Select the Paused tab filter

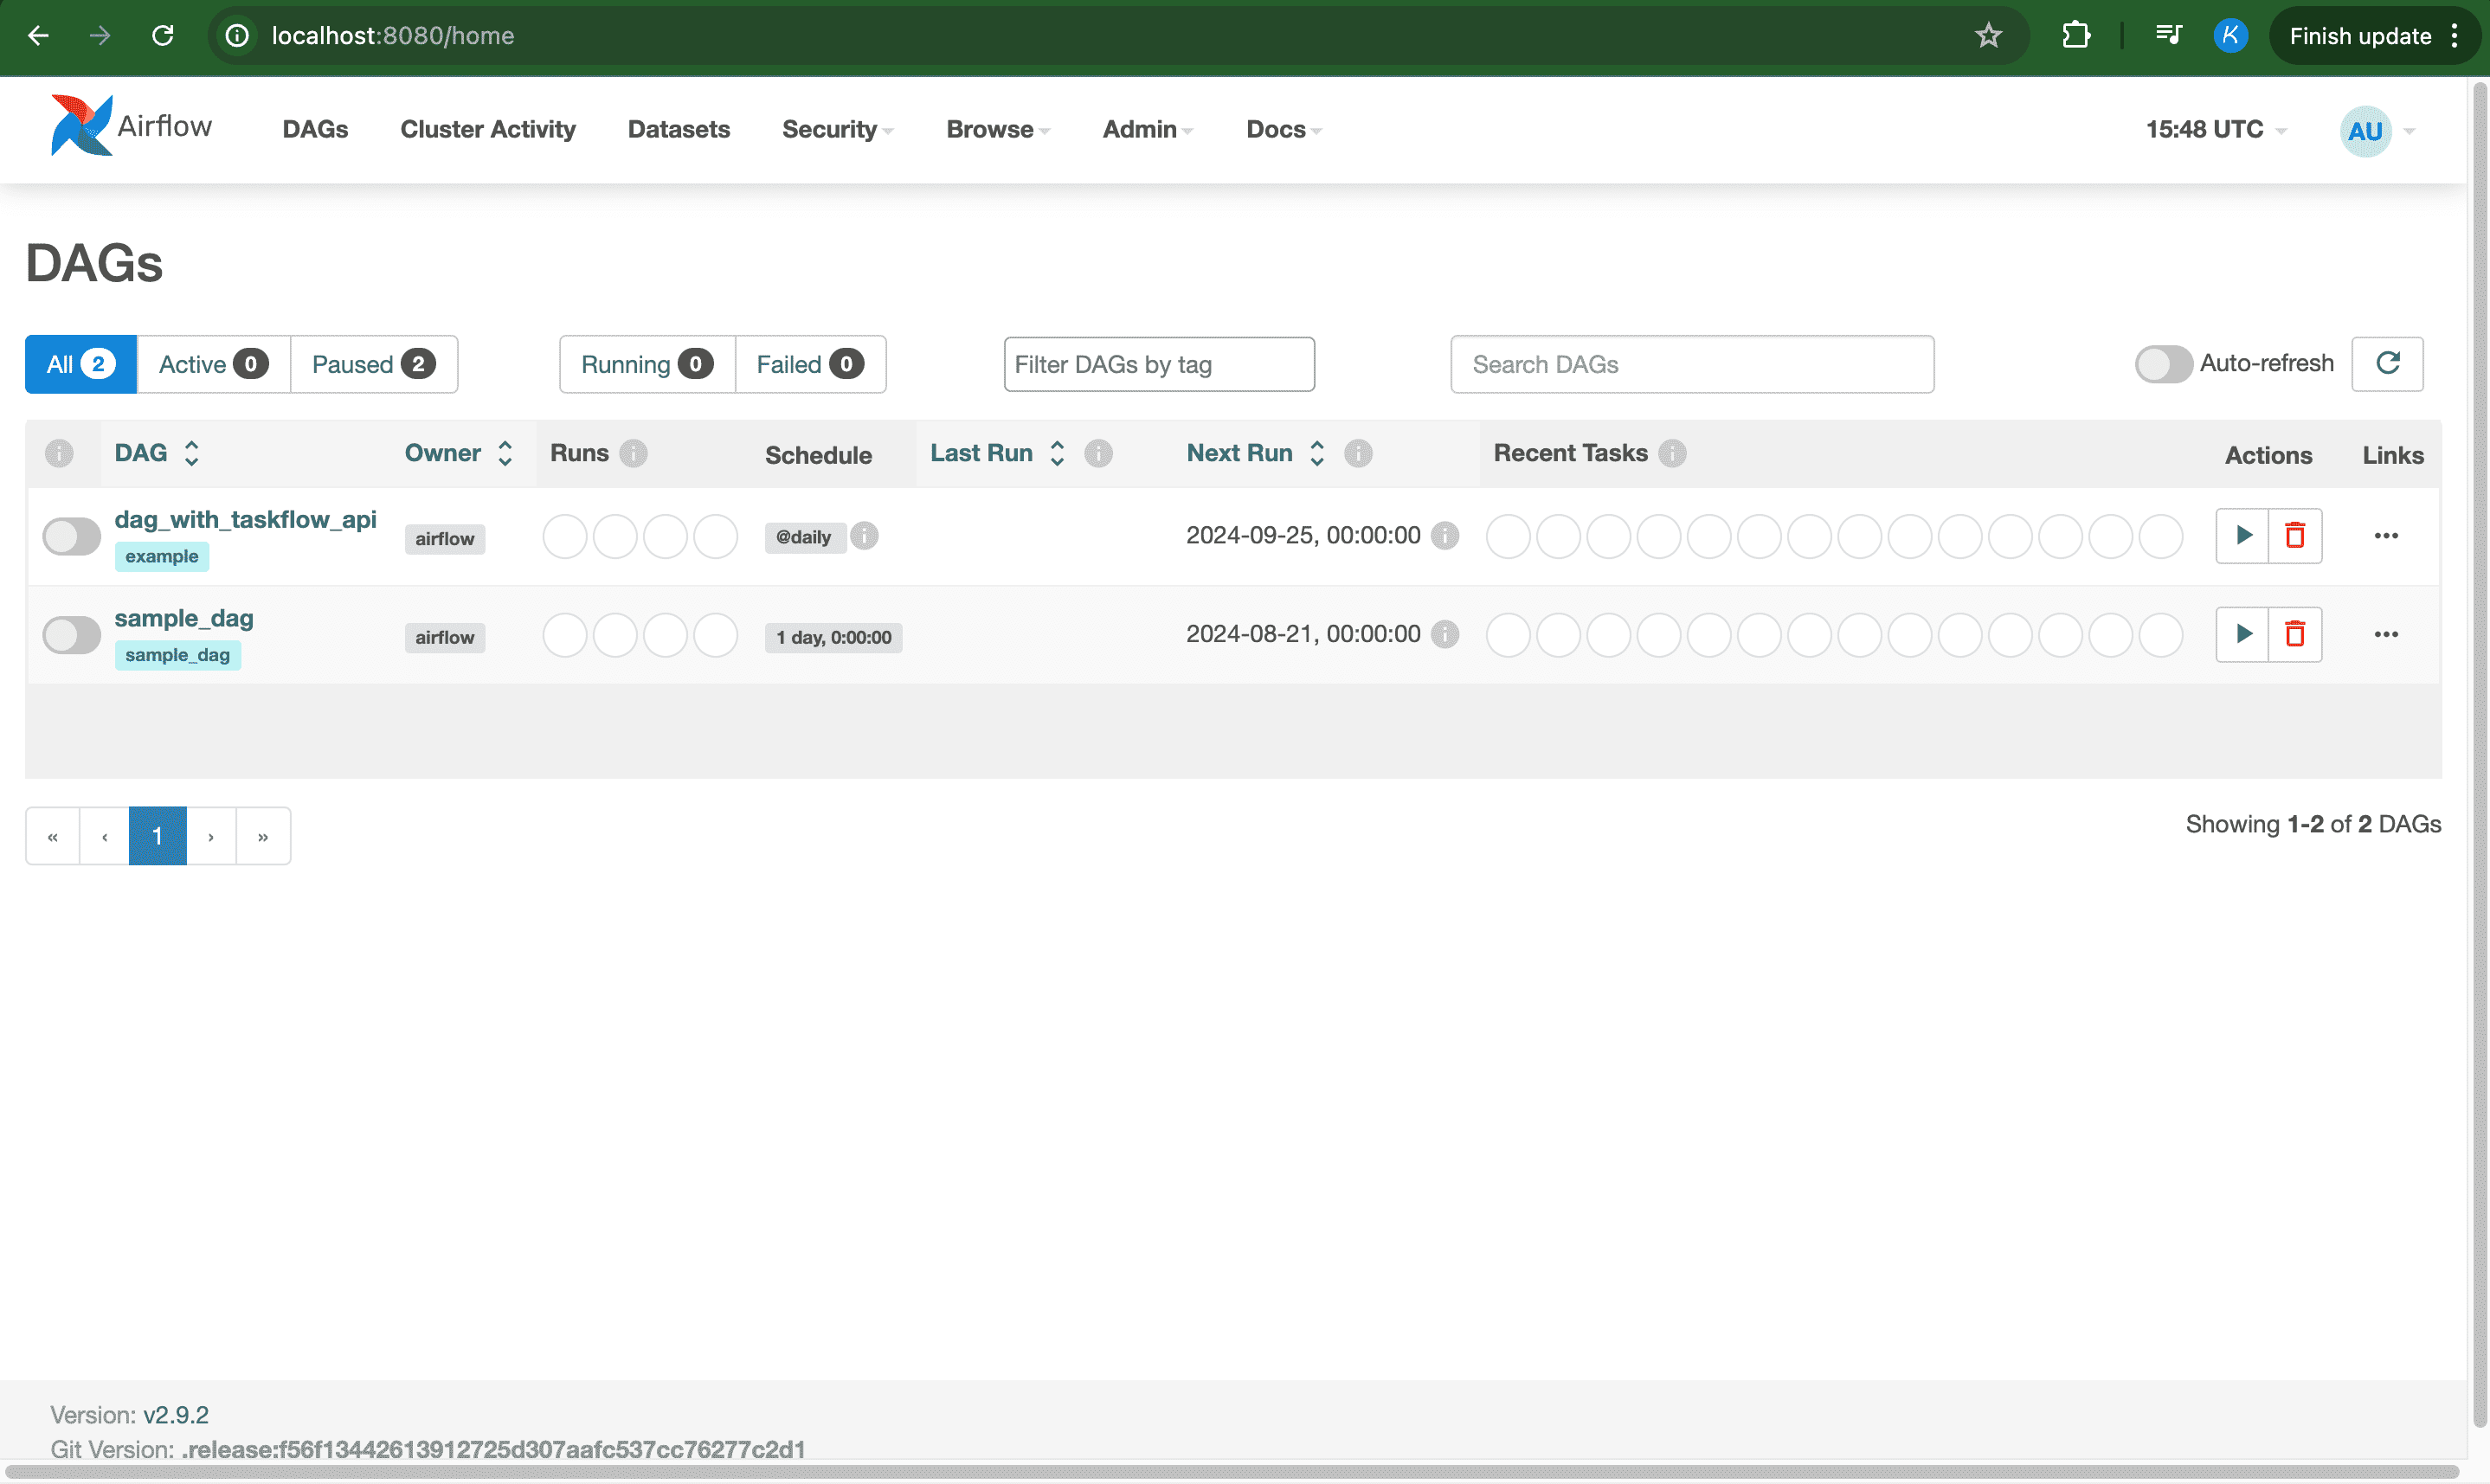click(373, 363)
